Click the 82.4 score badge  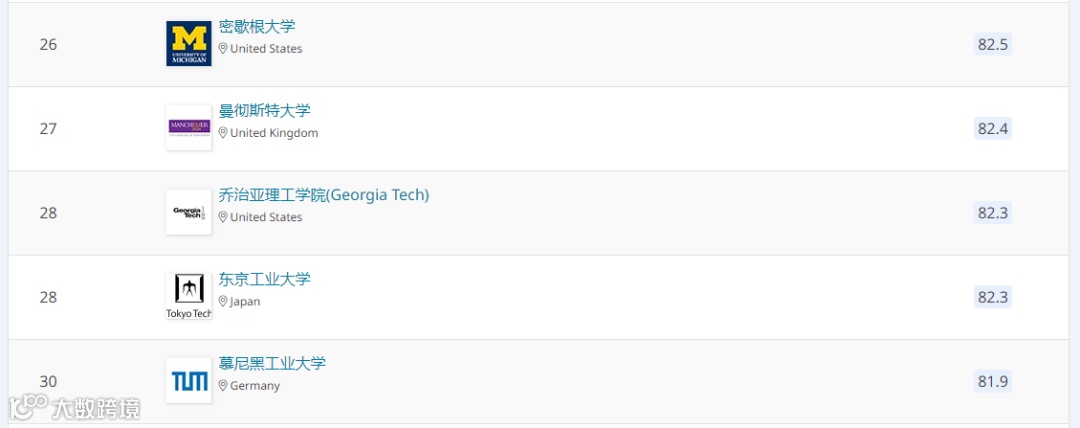(992, 128)
